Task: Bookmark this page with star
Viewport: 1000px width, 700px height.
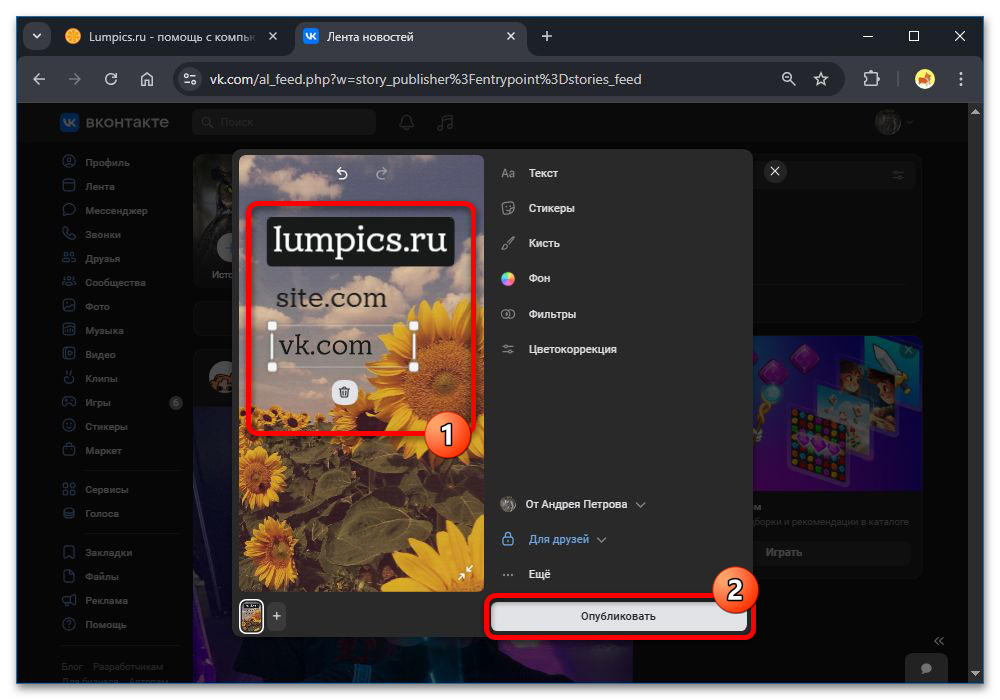Action: [x=821, y=79]
